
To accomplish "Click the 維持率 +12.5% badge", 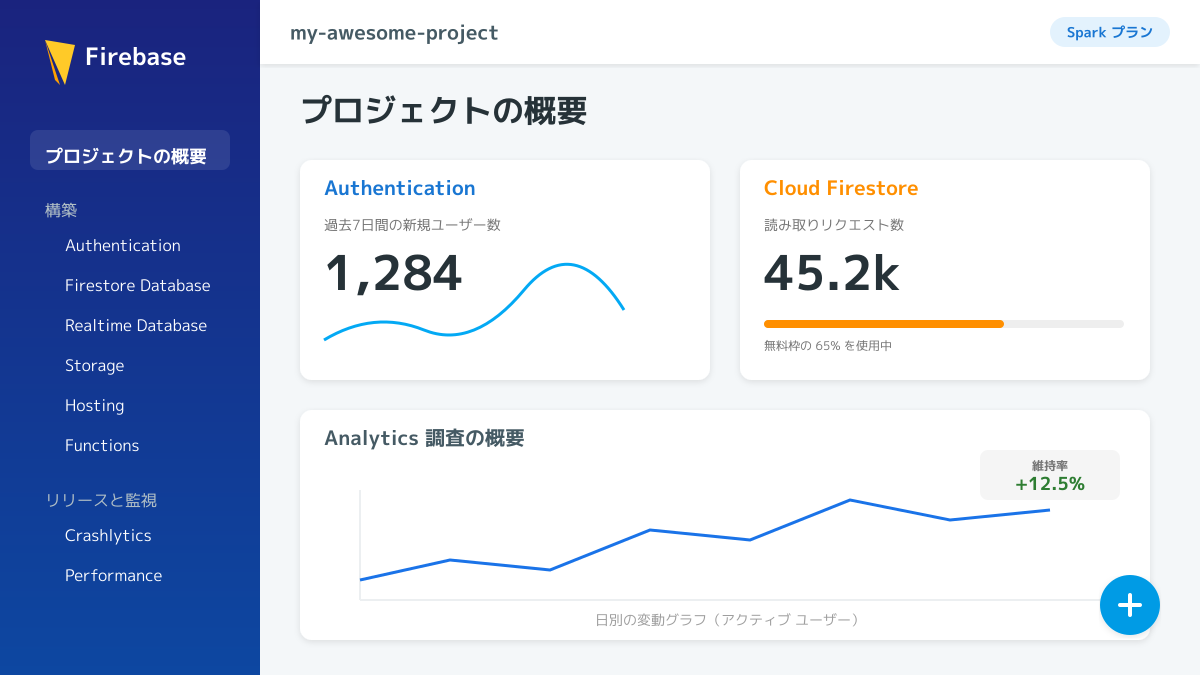I will (x=1050, y=475).
